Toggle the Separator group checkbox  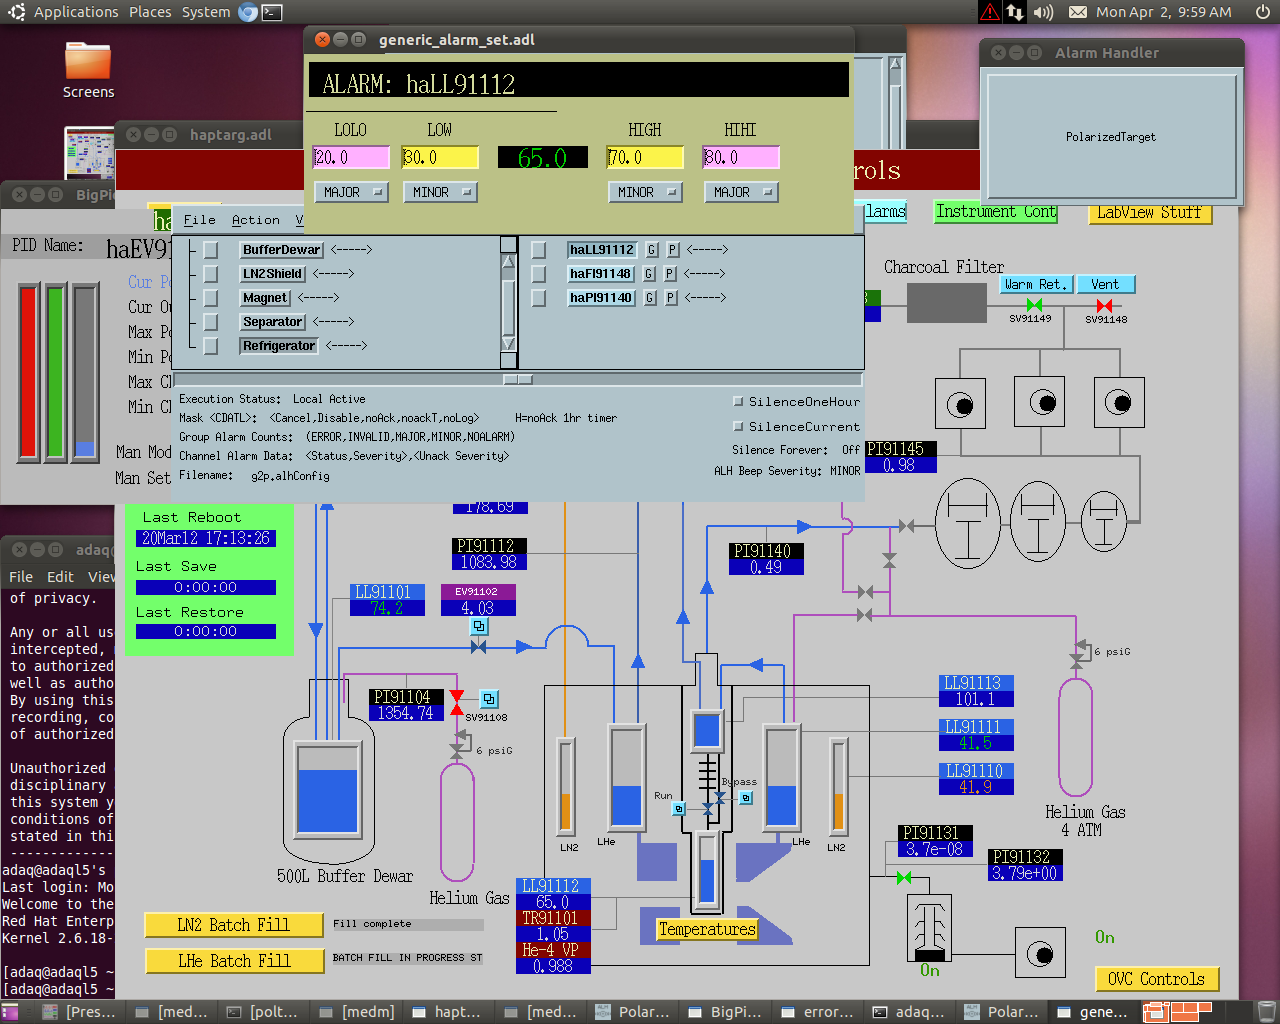pos(211,322)
